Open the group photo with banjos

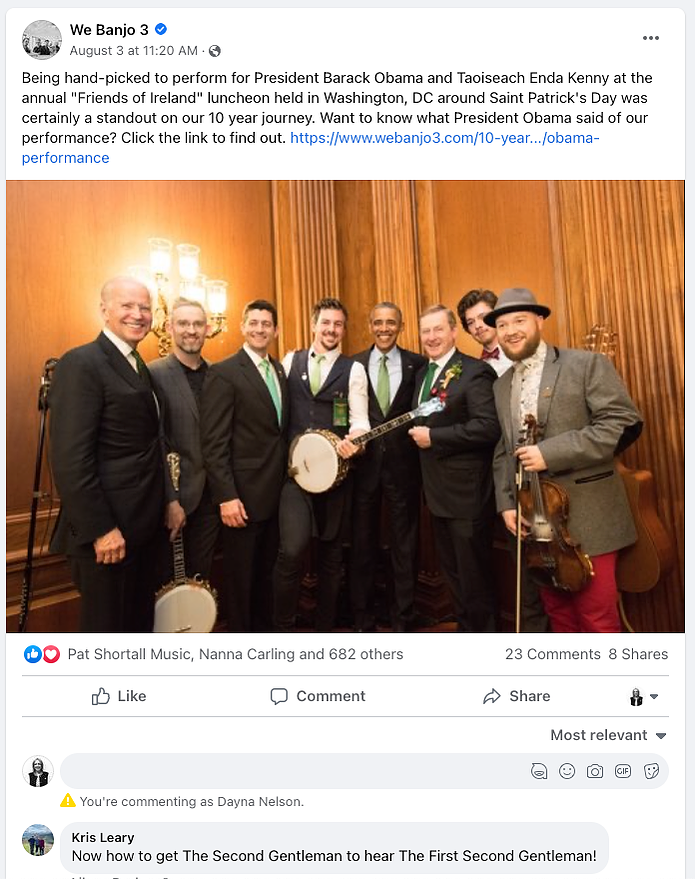click(345, 406)
